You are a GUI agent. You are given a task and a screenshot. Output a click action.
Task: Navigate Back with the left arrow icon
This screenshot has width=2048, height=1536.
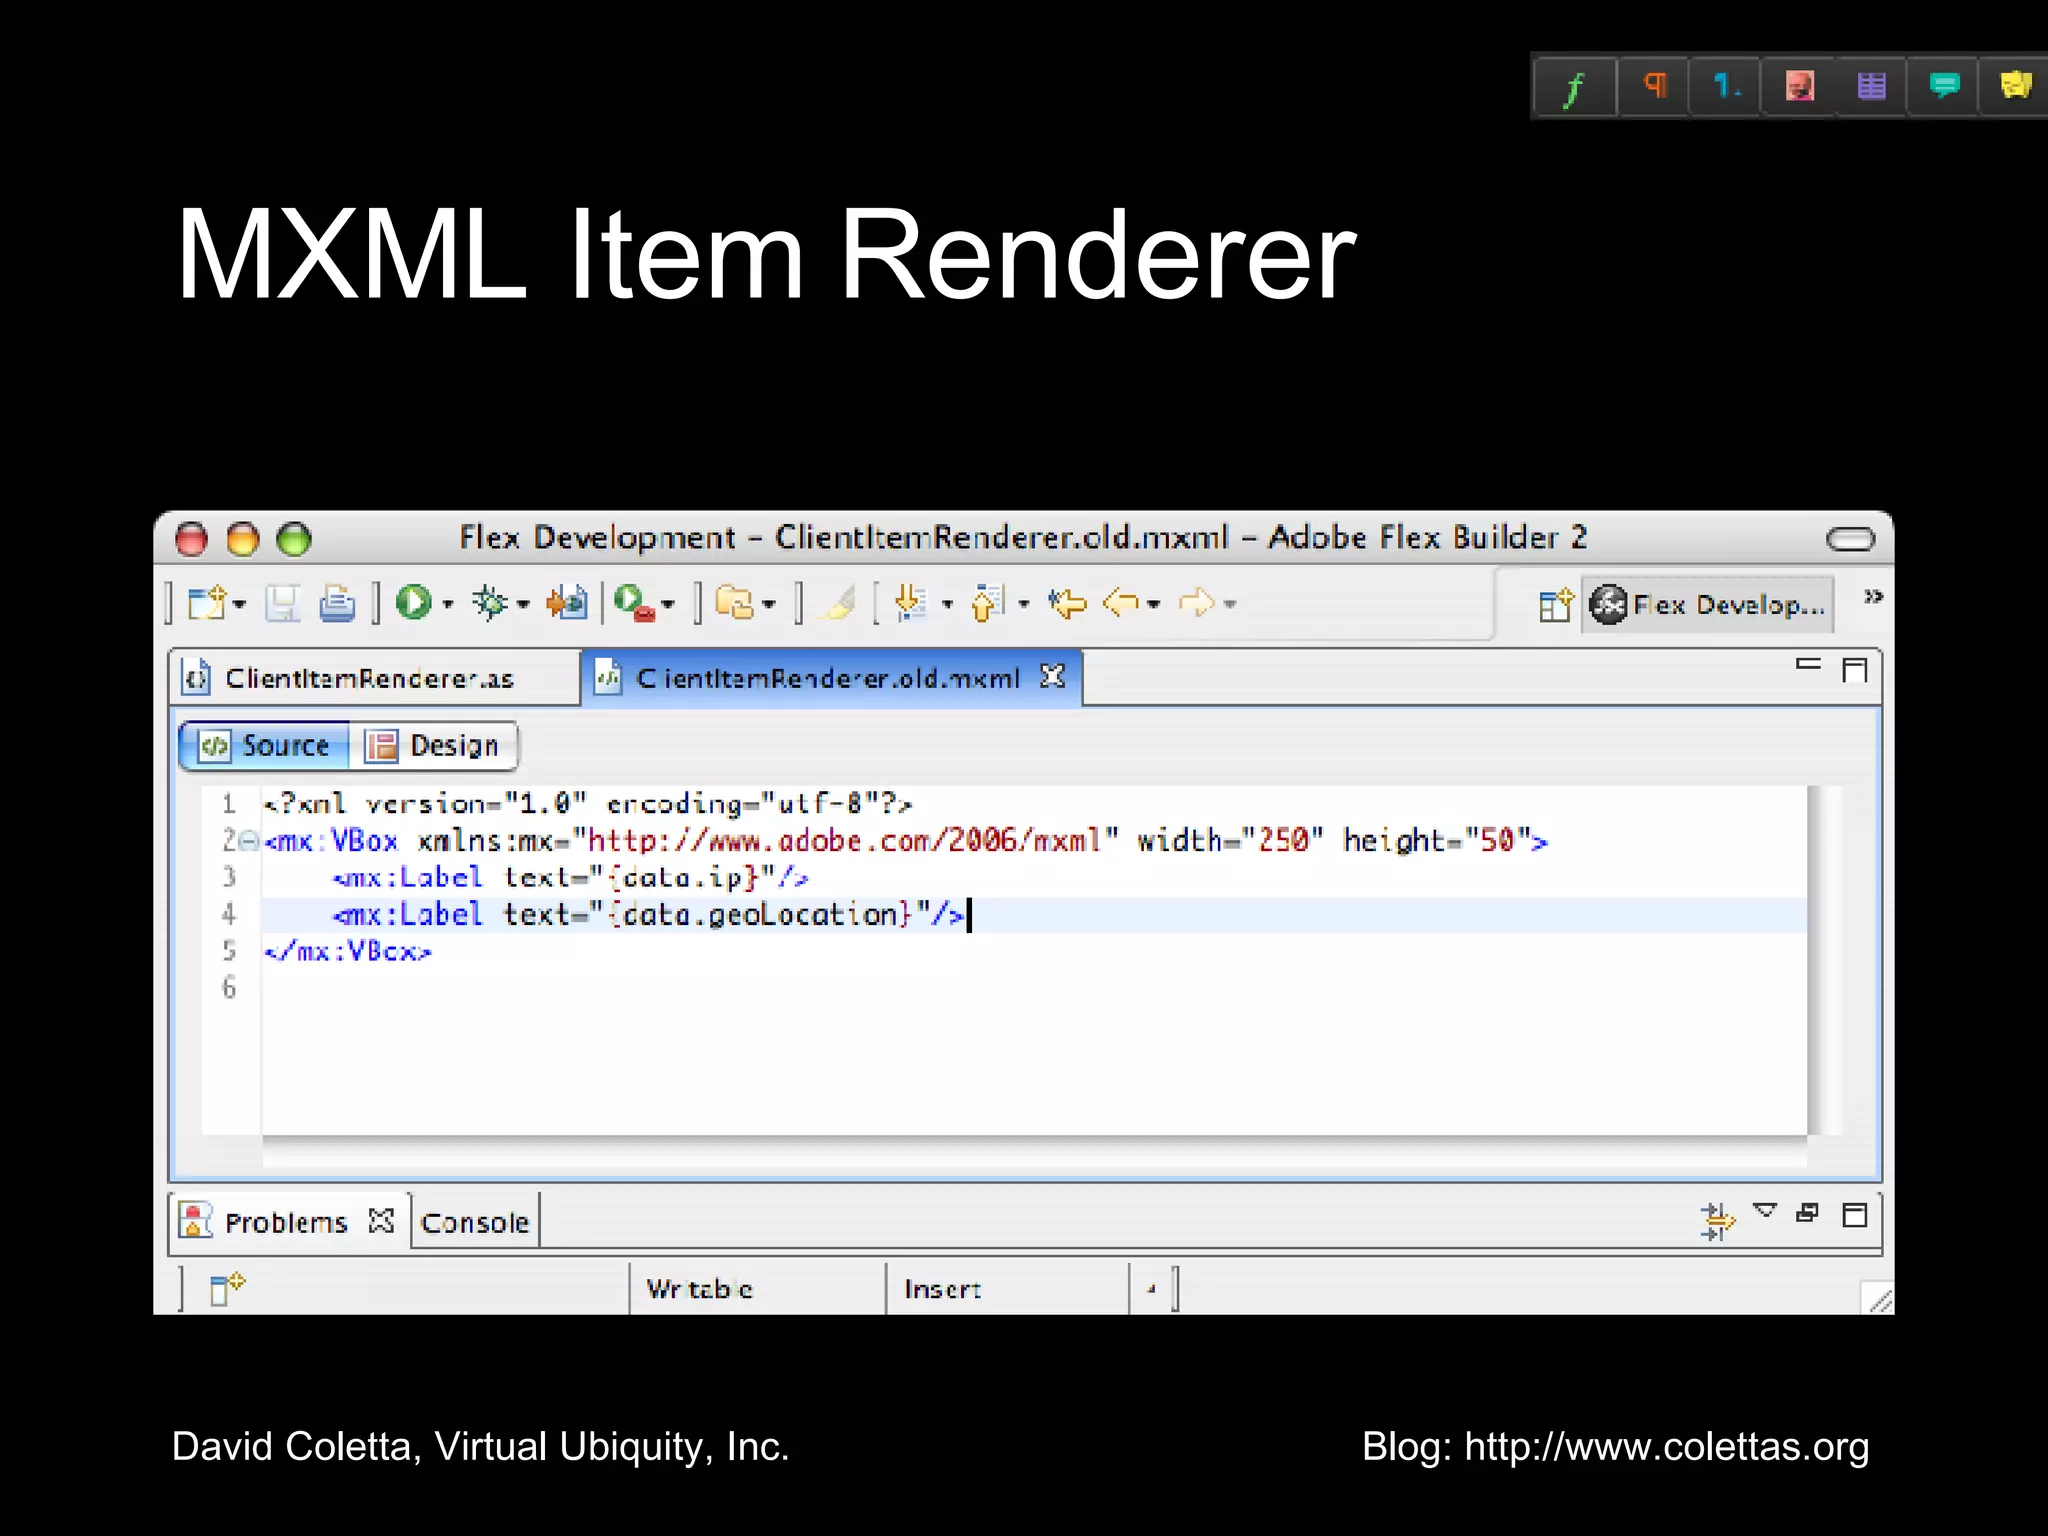[x=1122, y=603]
